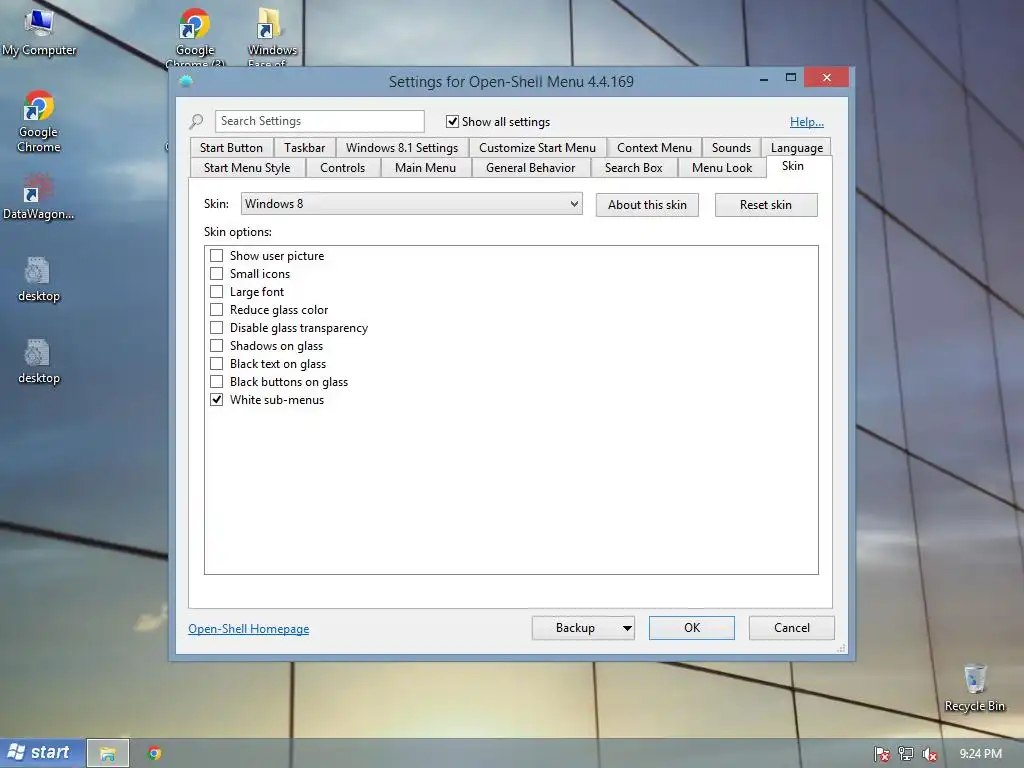Select the Skin tab
This screenshot has height=768, width=1024.
pos(793,166)
